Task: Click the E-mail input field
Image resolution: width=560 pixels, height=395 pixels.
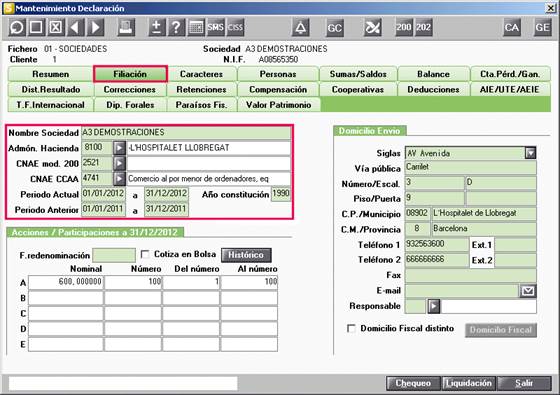Action: pos(461,291)
